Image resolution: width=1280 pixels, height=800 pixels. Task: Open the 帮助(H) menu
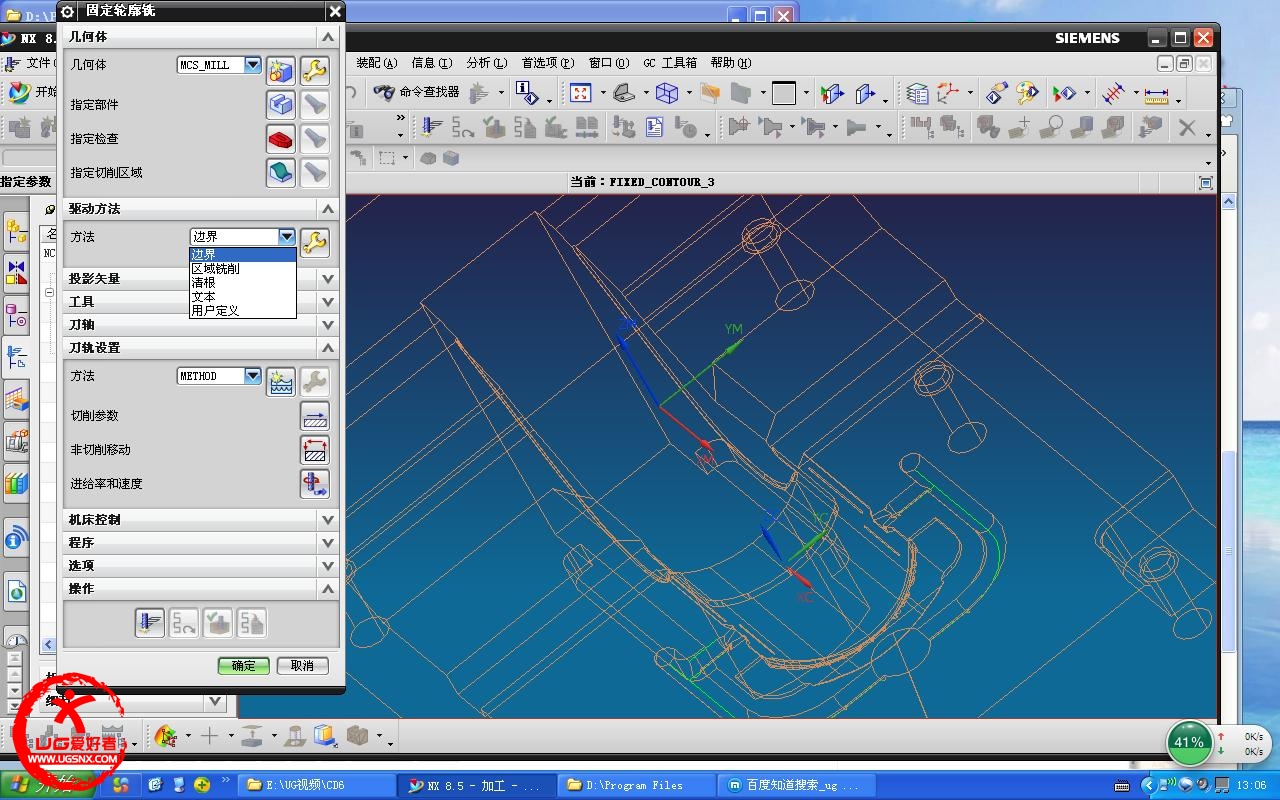click(x=730, y=62)
